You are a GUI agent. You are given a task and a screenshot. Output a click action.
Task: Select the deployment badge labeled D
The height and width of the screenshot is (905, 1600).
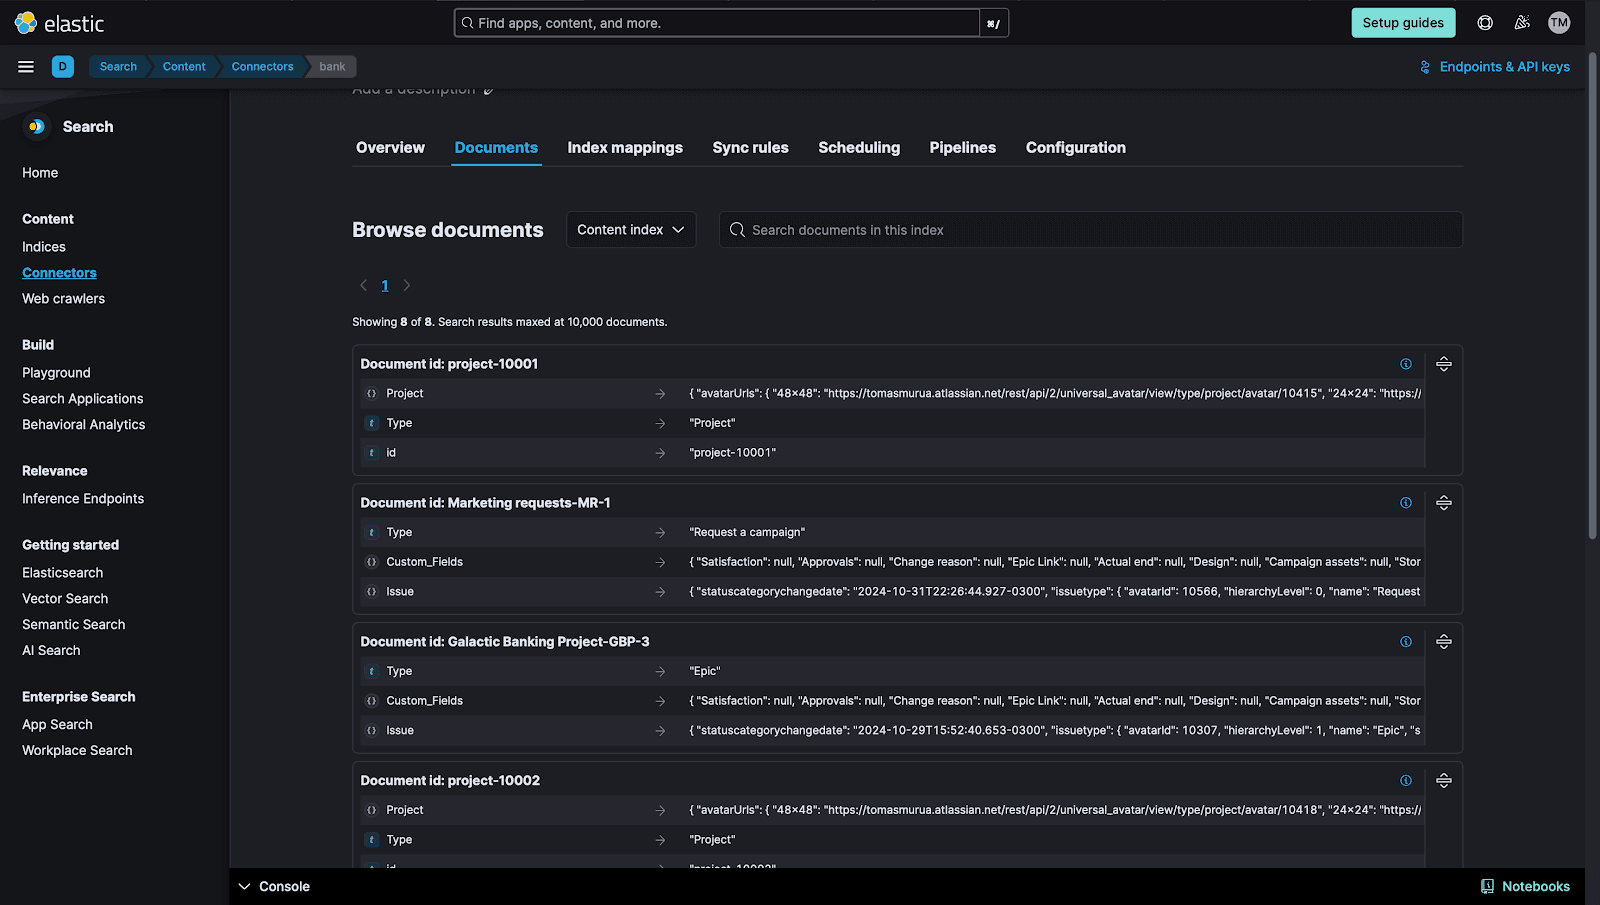click(62, 66)
